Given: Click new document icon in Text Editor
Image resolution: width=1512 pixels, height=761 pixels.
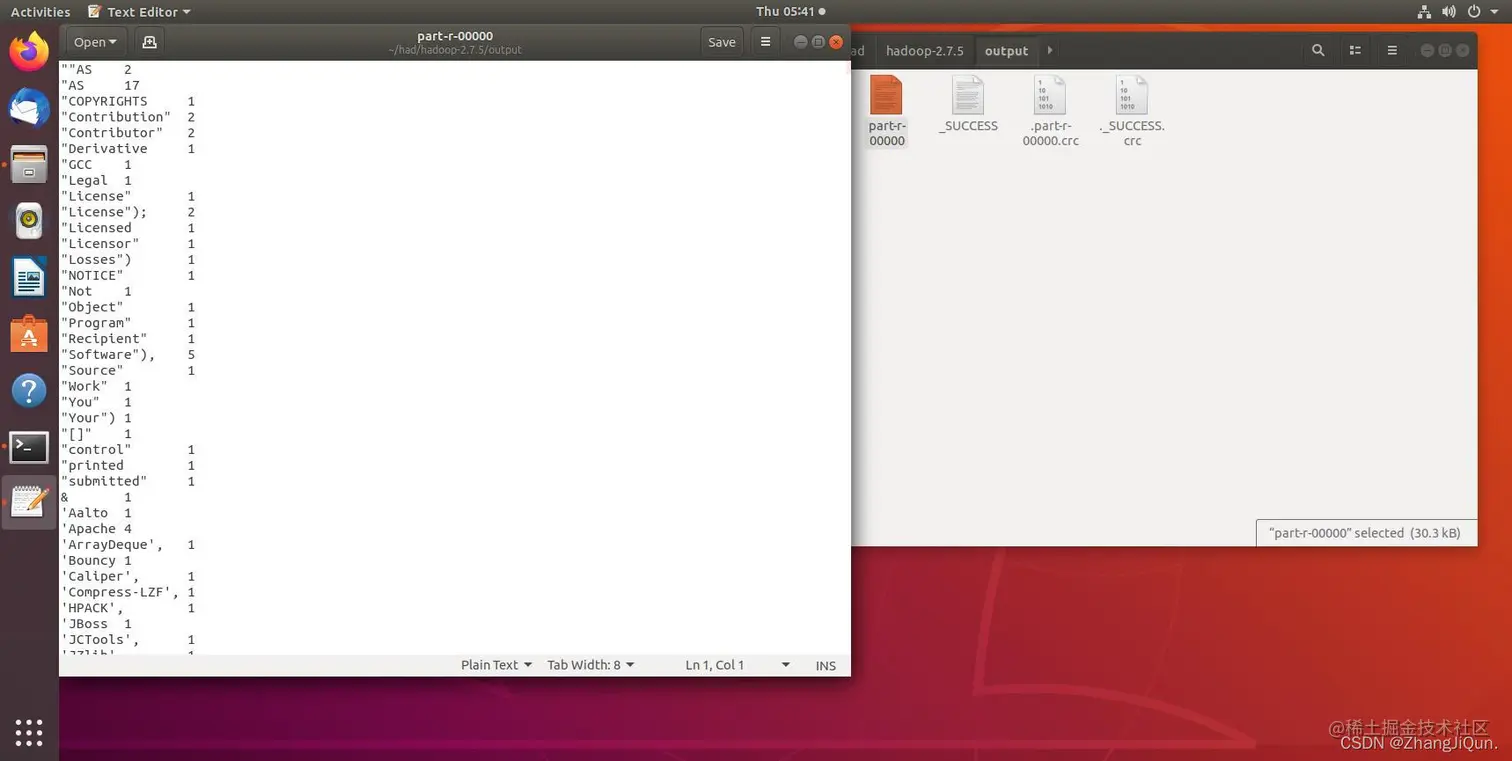Looking at the screenshot, I should [x=149, y=42].
